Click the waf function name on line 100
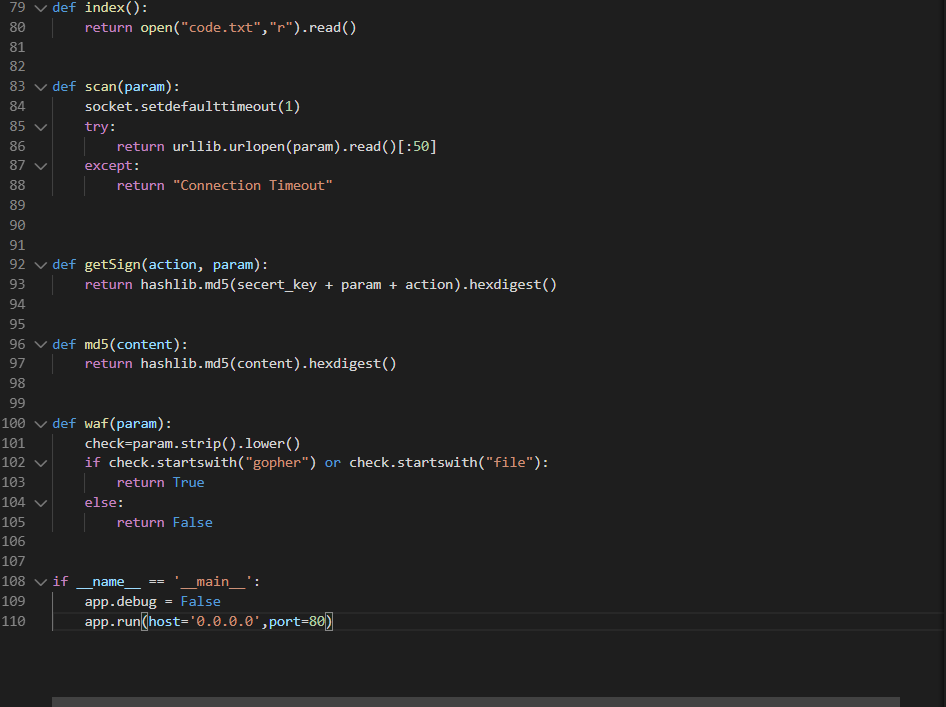 [x=97, y=423]
